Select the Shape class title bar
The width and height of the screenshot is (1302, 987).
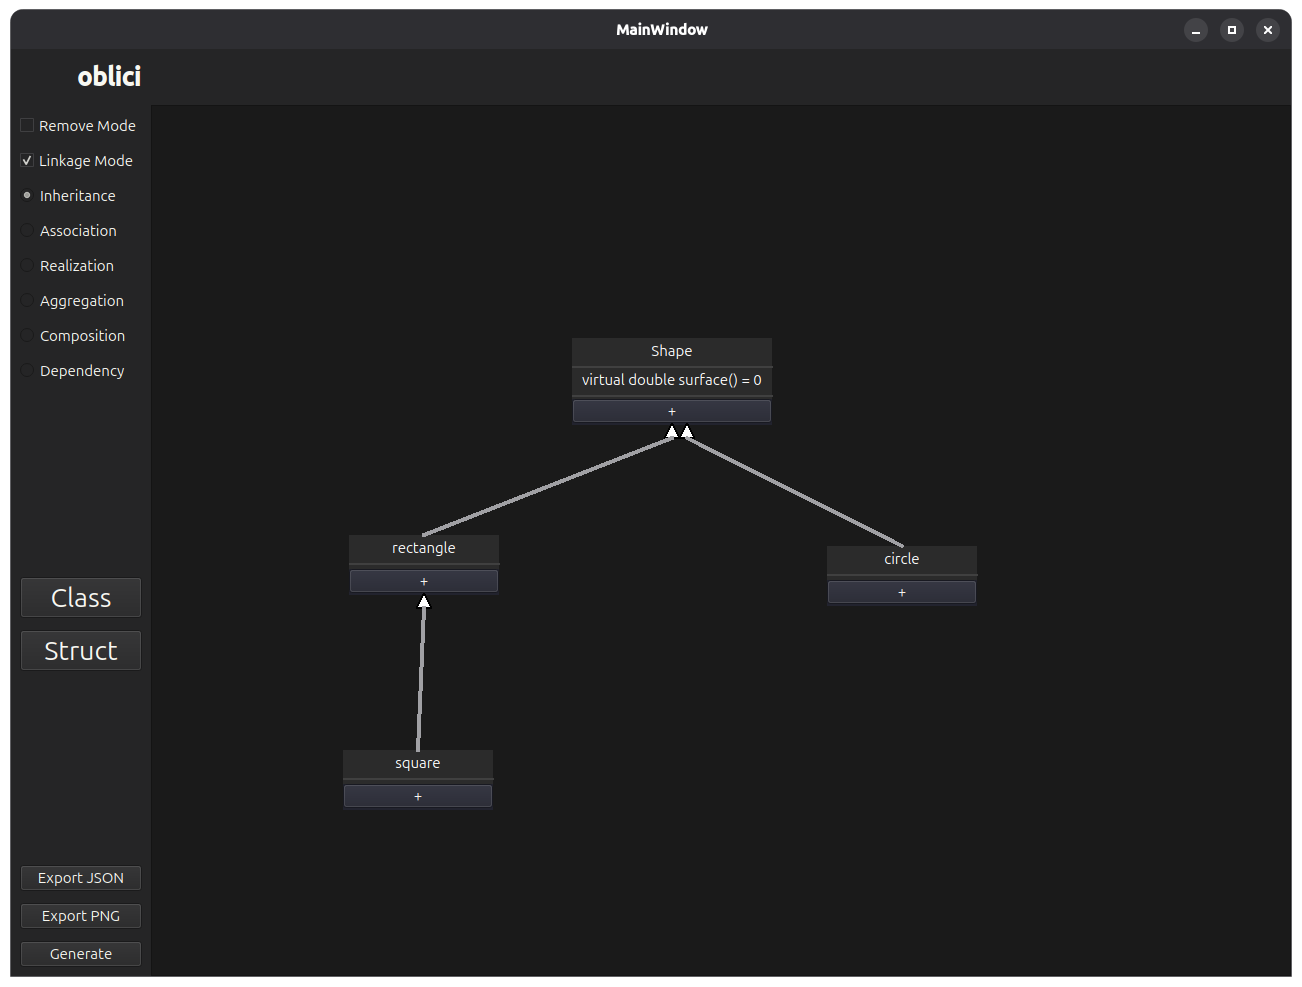tap(671, 351)
